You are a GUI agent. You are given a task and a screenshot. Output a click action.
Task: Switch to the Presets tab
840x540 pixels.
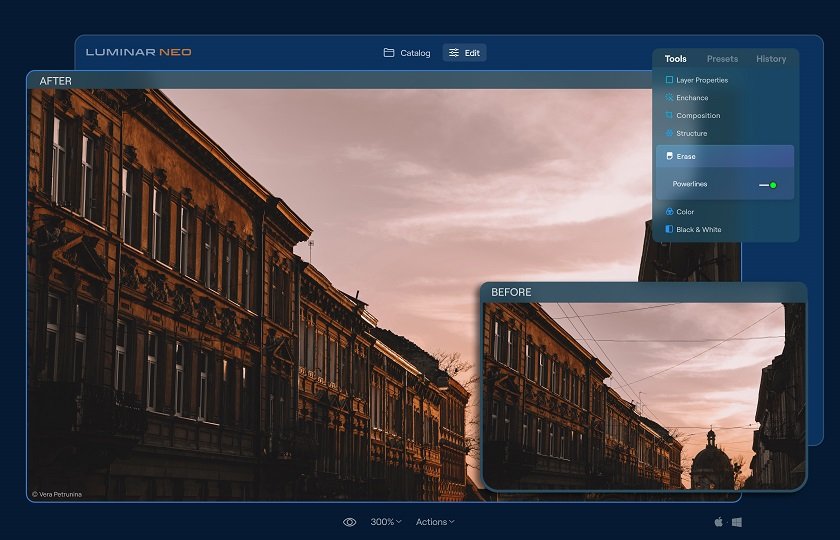click(722, 59)
